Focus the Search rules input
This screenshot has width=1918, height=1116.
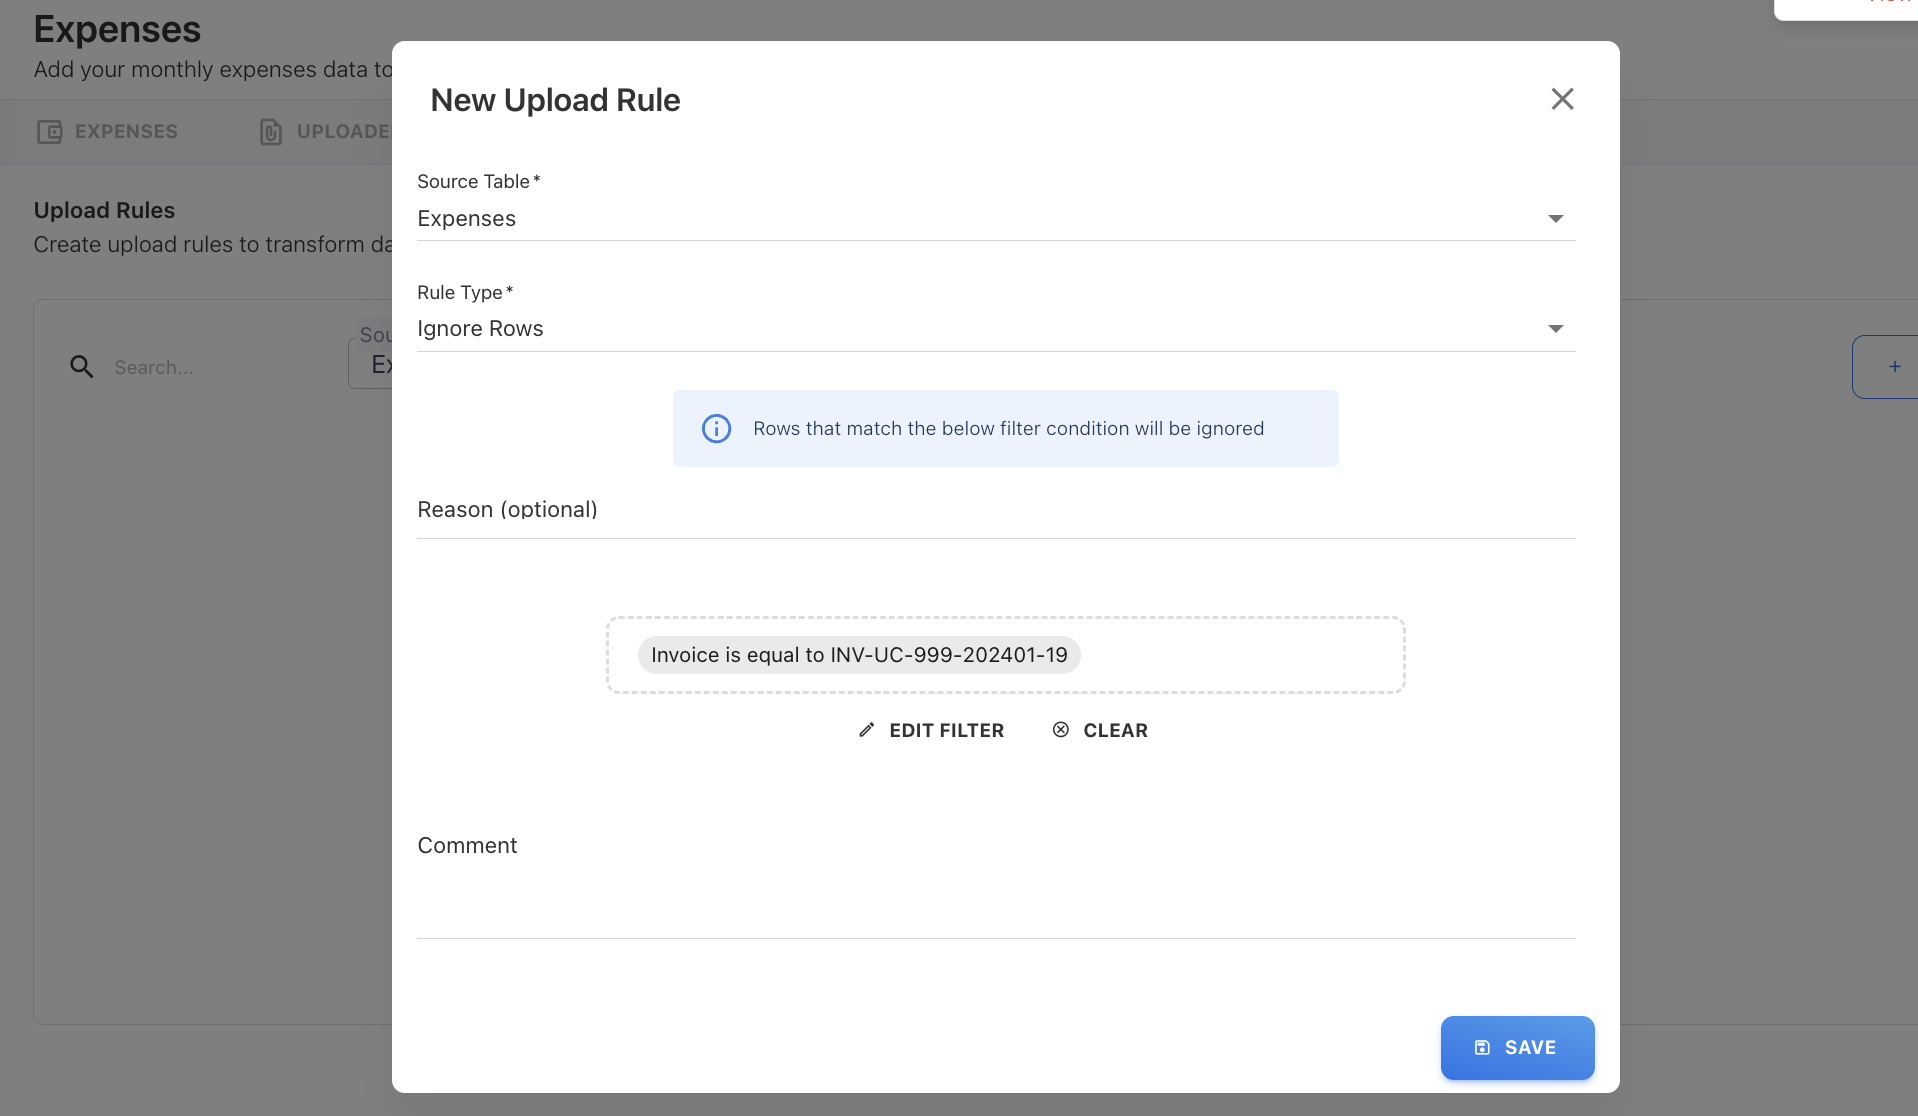click(x=220, y=367)
